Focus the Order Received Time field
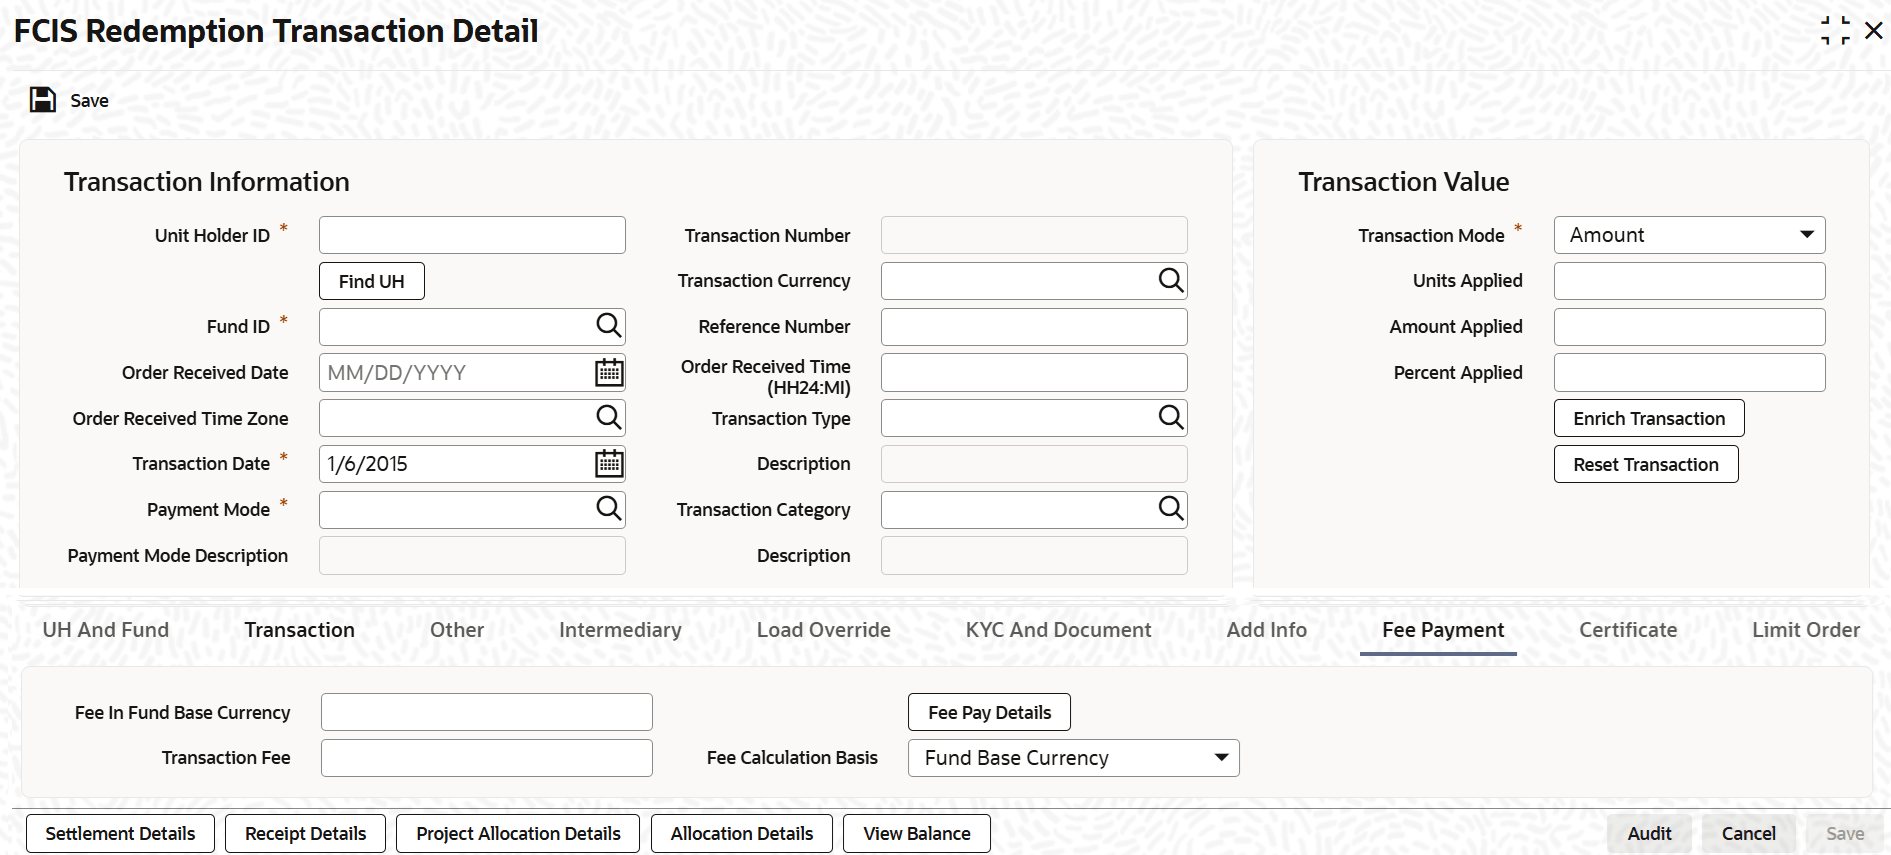1891x855 pixels. [1034, 372]
